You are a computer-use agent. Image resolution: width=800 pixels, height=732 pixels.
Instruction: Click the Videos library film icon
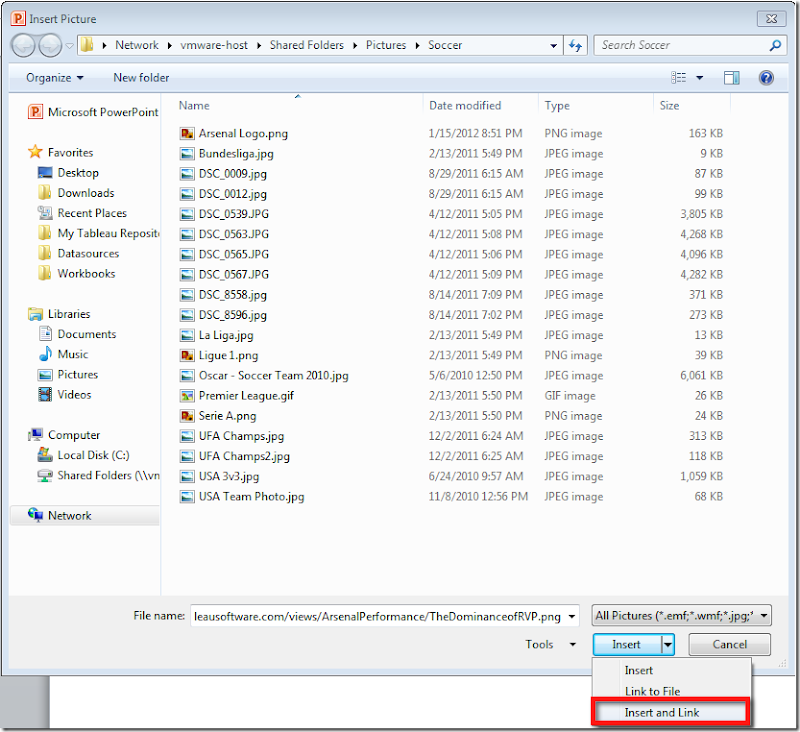[x=45, y=394]
